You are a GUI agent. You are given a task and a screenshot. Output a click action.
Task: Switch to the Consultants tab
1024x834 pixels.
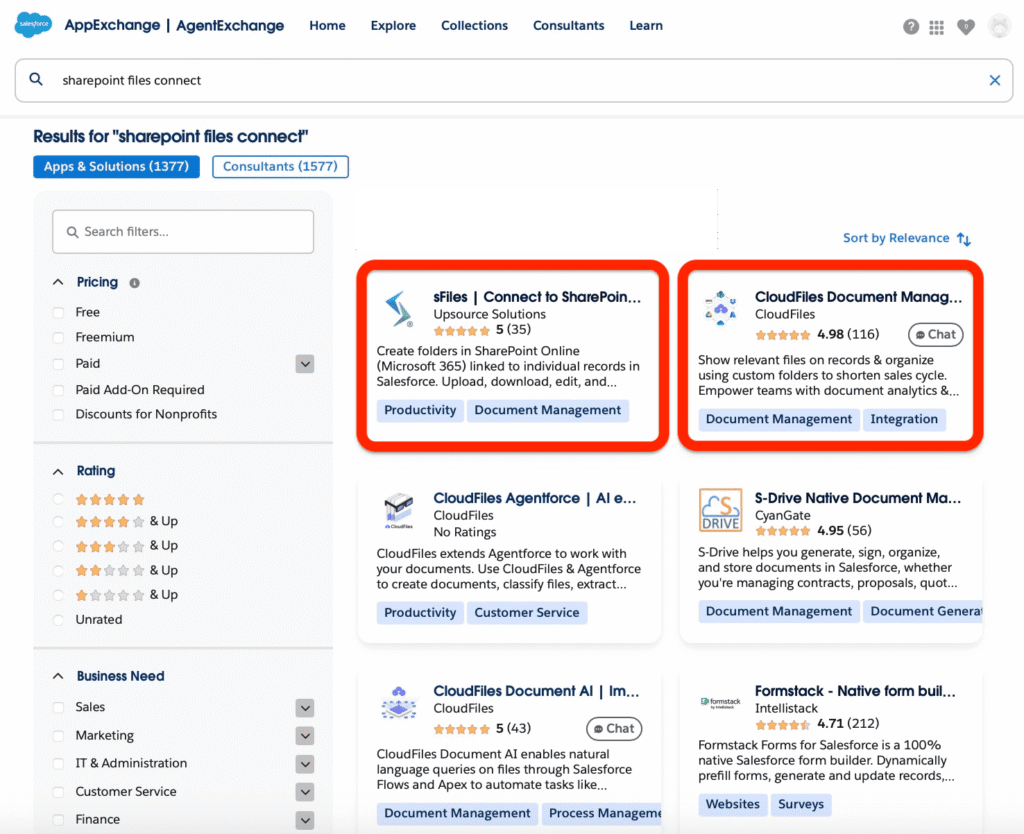click(280, 166)
